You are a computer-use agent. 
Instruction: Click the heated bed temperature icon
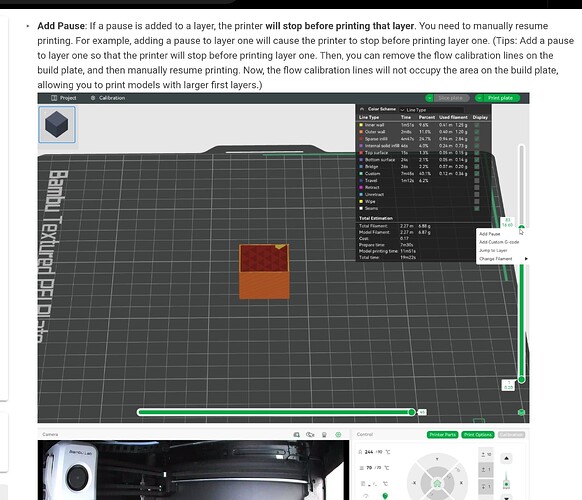point(361,468)
